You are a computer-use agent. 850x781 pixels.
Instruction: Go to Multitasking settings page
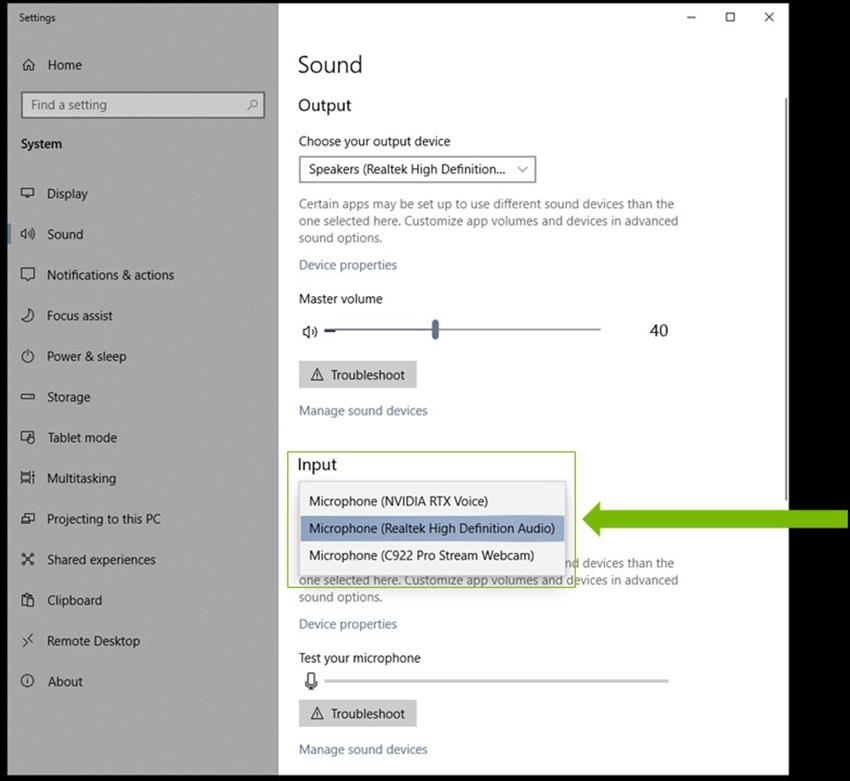pyautogui.click(x=81, y=479)
